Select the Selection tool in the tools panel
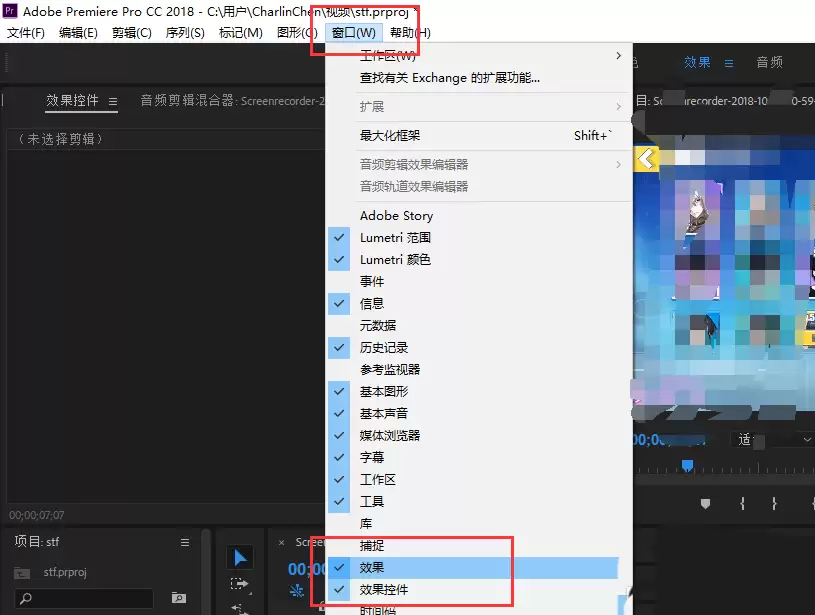 click(239, 556)
